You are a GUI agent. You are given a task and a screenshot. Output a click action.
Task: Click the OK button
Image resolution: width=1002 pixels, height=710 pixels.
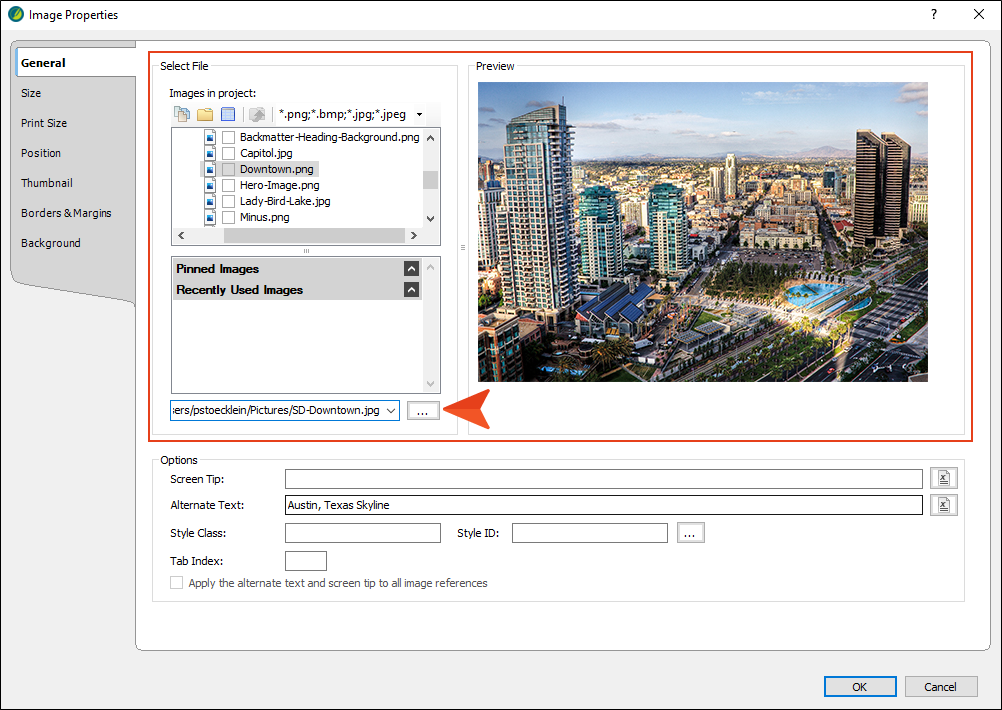point(859,686)
